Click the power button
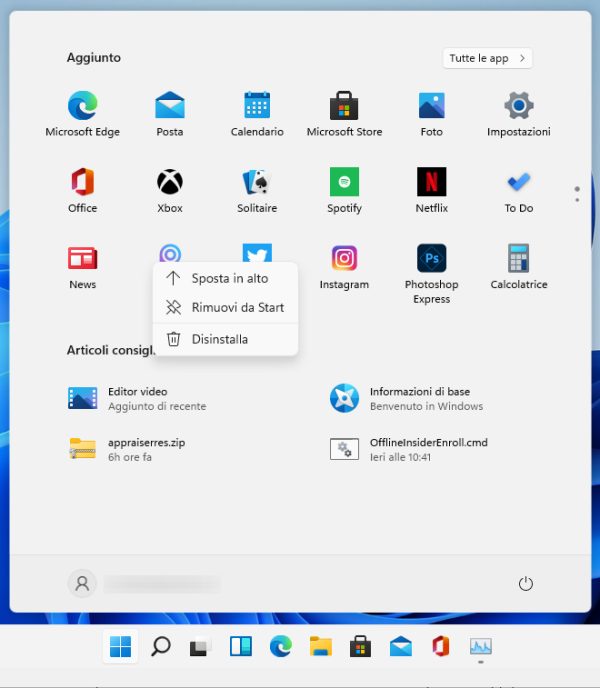Screen dimensions: 600x688 (525, 584)
